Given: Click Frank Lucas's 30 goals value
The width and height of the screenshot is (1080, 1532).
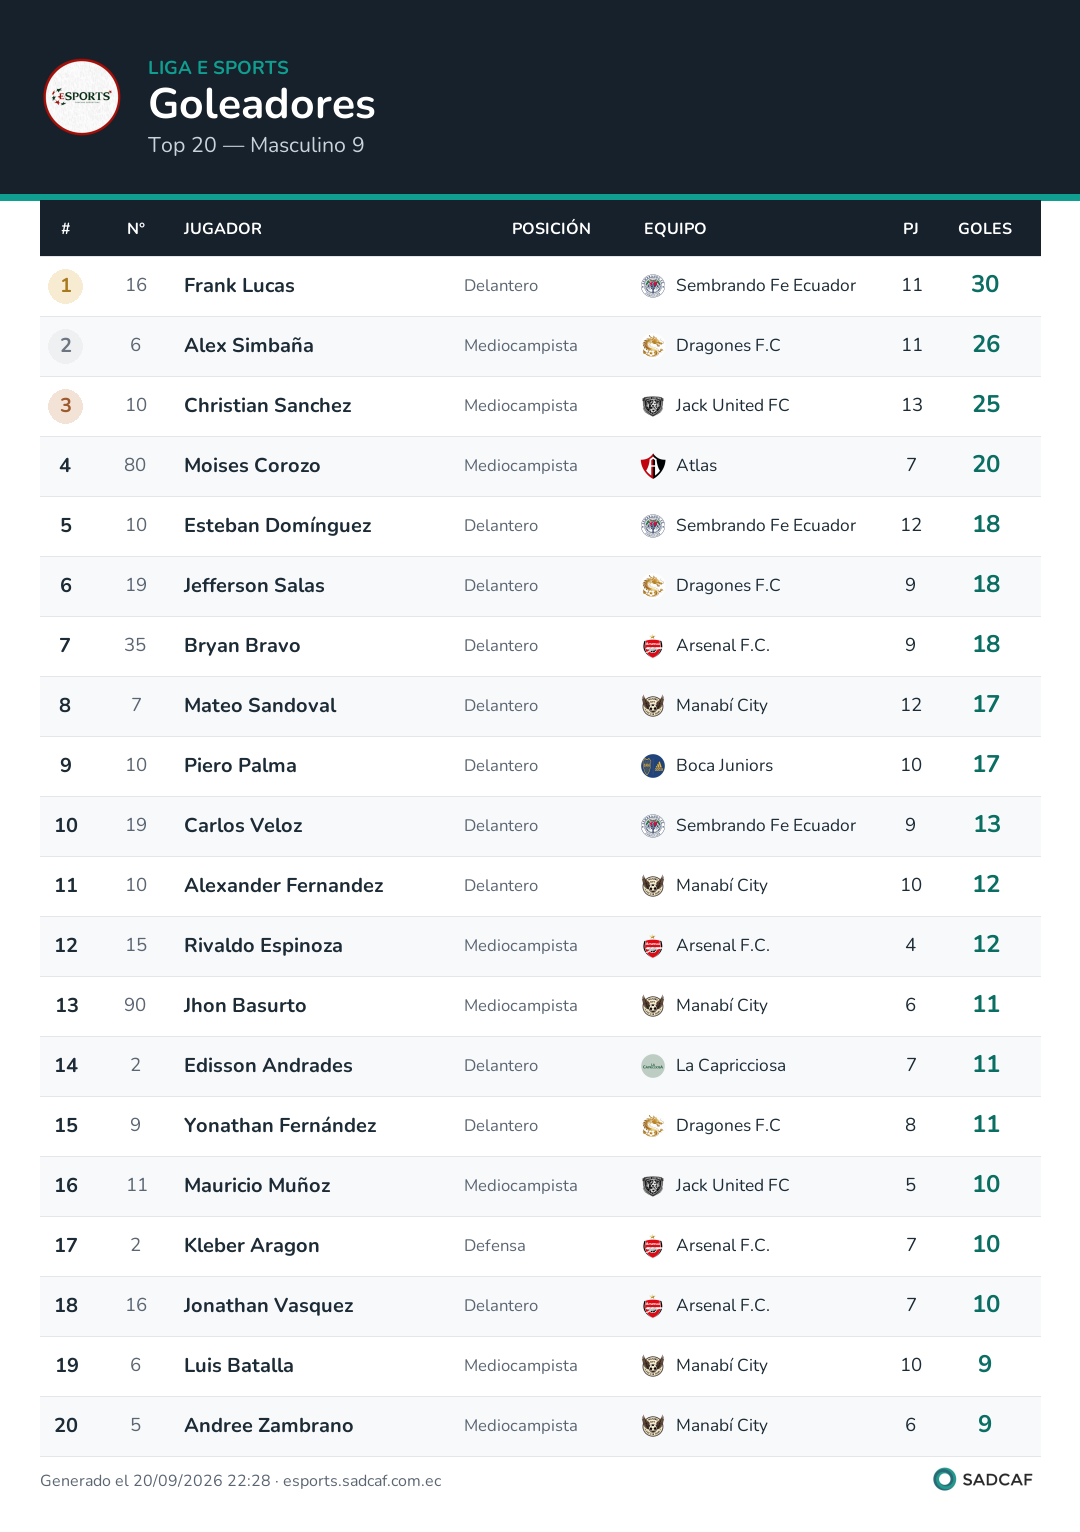Looking at the screenshot, I should tap(985, 285).
